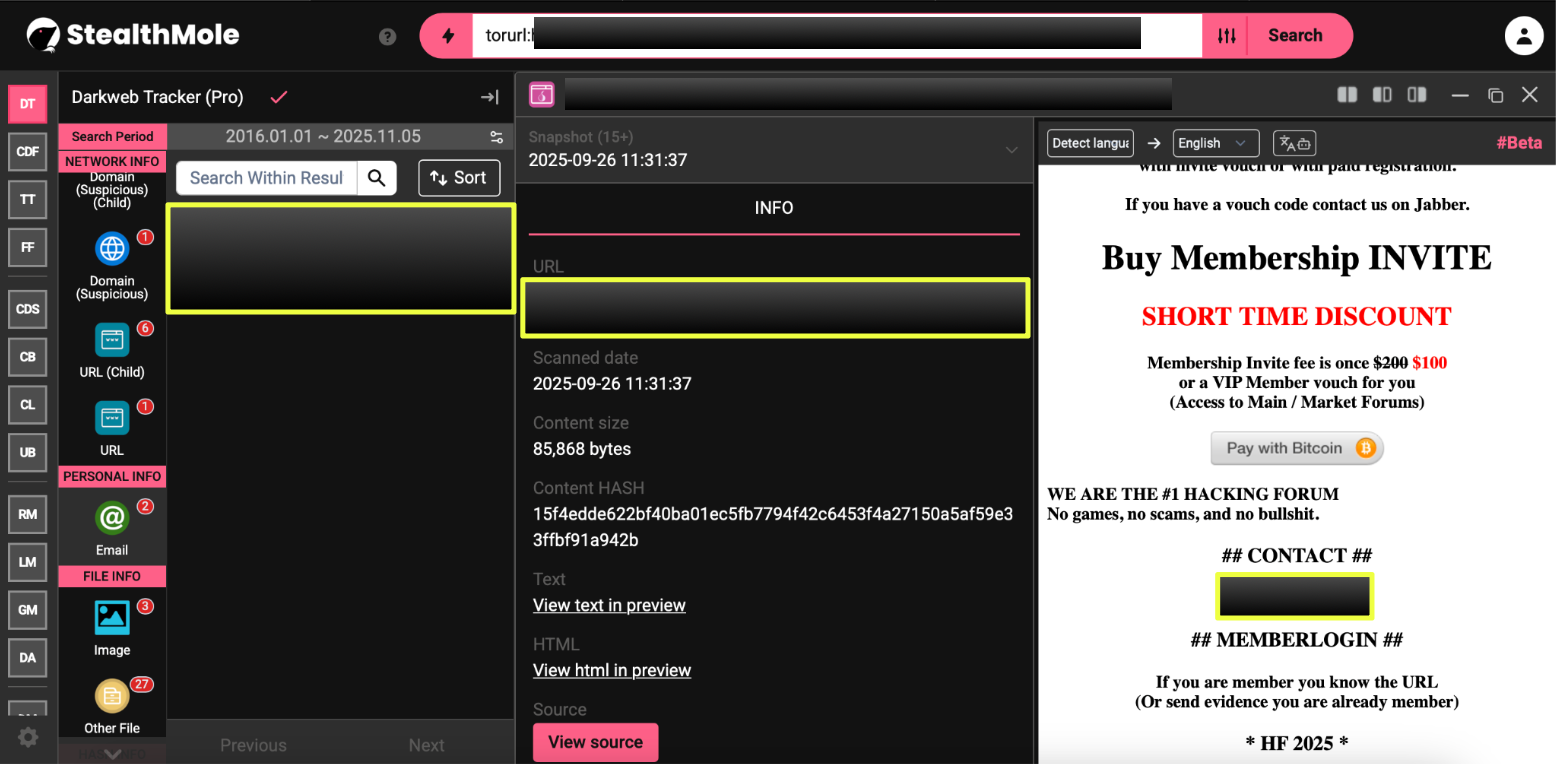The width and height of the screenshot is (1556, 764).
Task: Toggle the Darkweb Tracker checkmark
Action: tap(279, 97)
